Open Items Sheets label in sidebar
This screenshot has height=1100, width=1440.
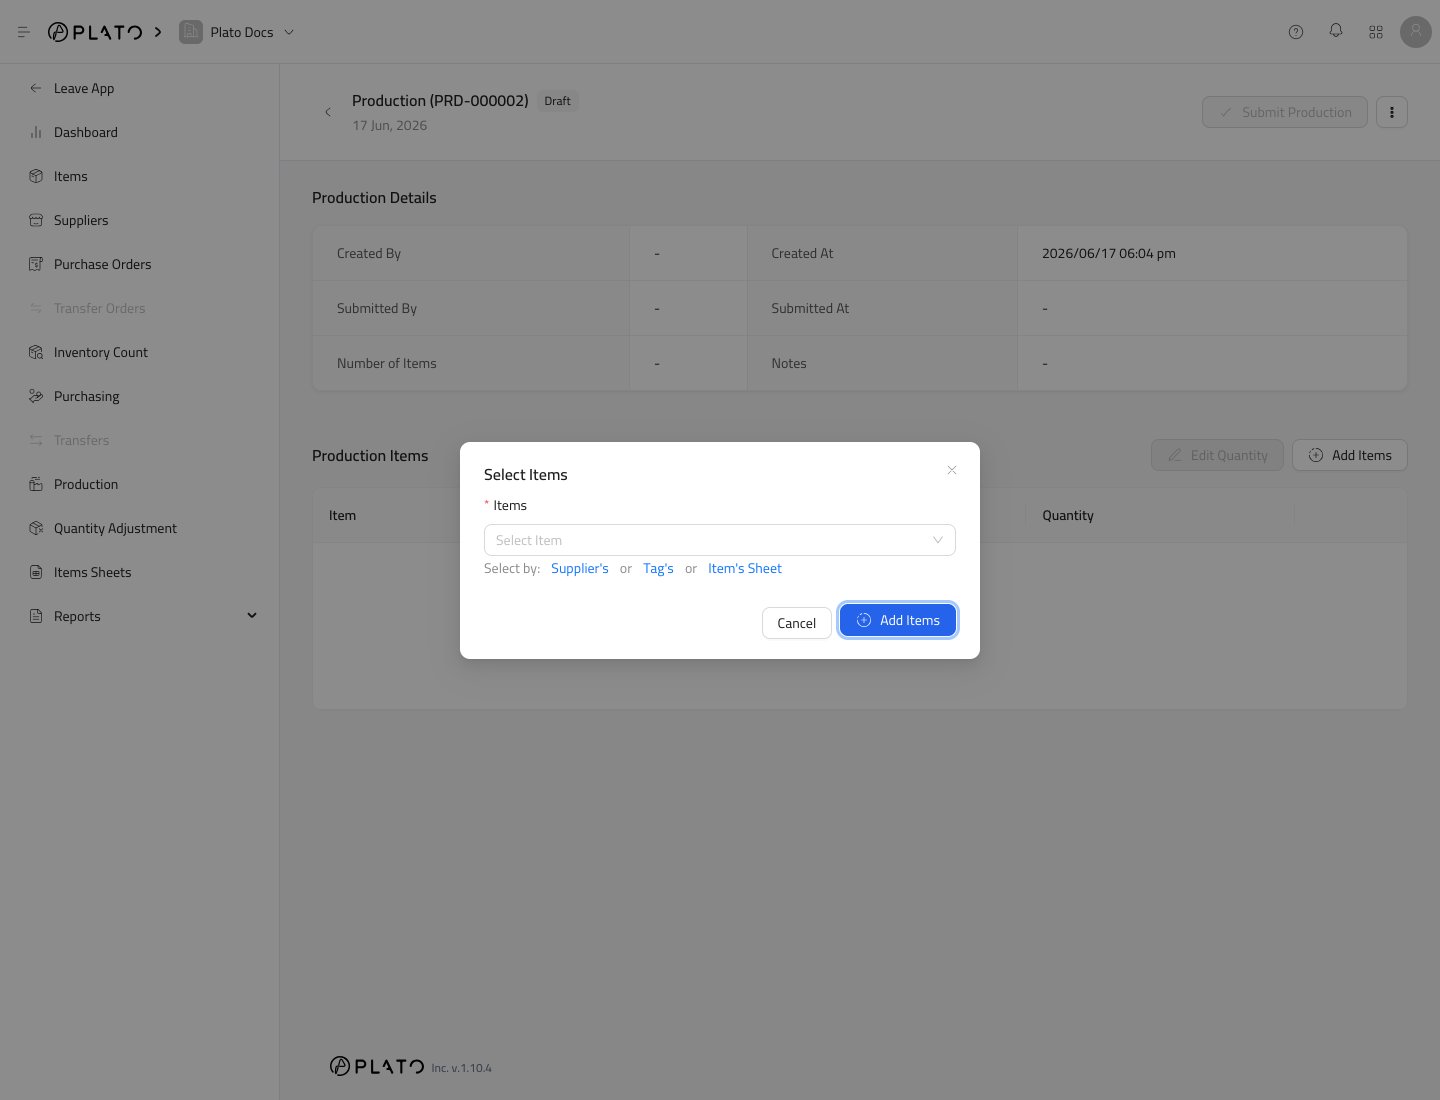[93, 572]
